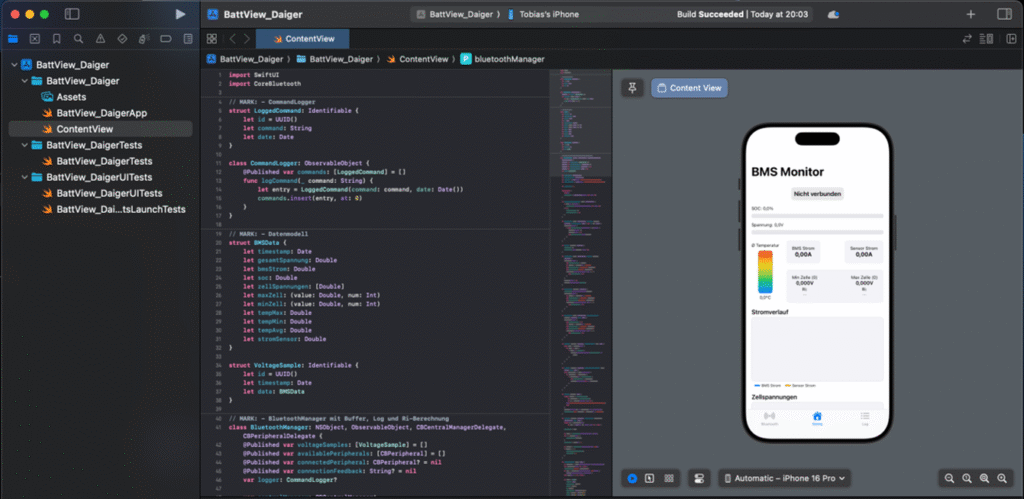Open the Bookmark navigator icon
This screenshot has width=1024, height=499.
click(x=56, y=38)
